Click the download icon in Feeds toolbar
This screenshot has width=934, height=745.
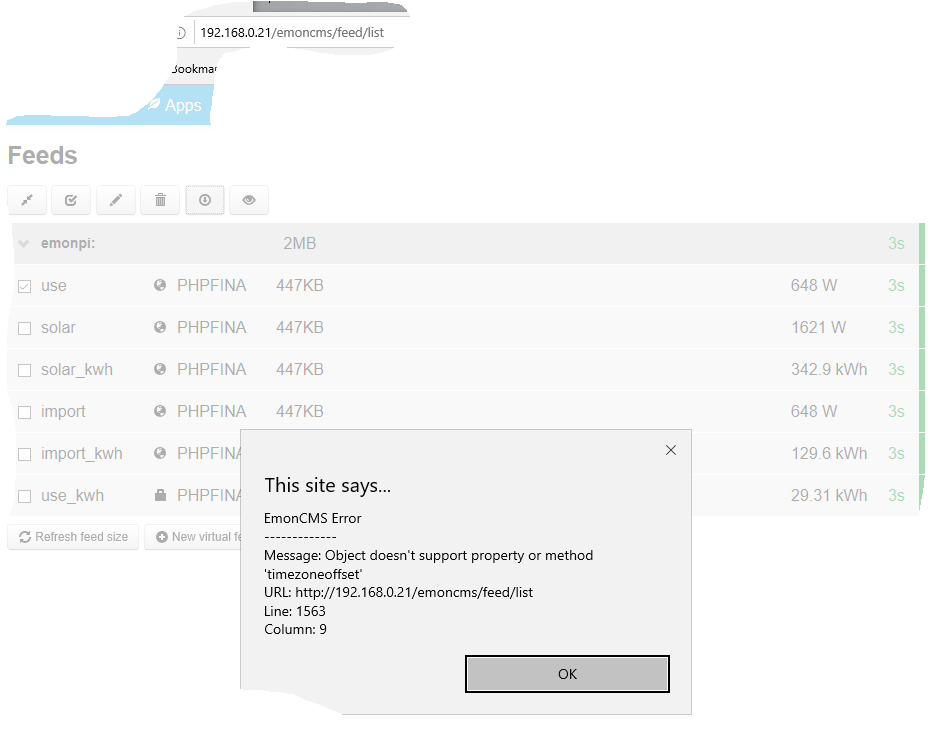[x=205, y=200]
